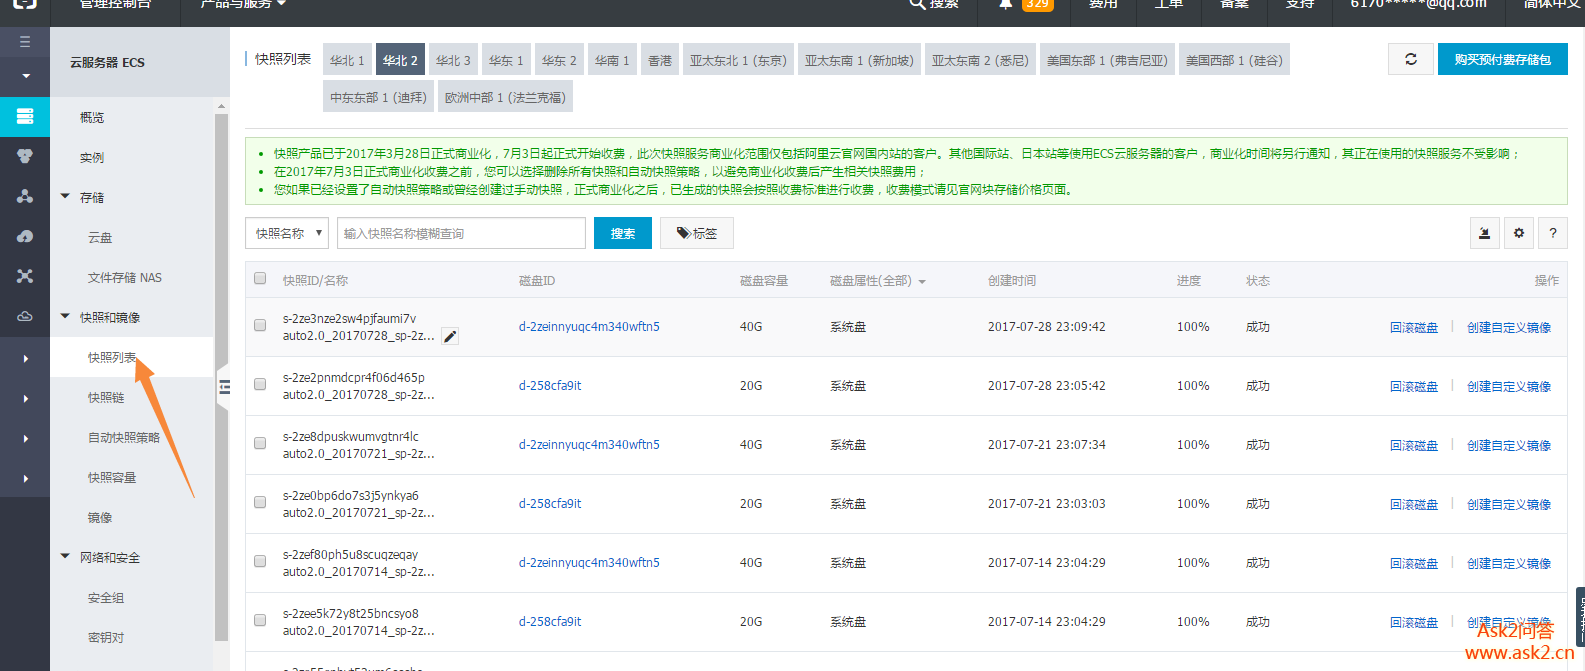The width and height of the screenshot is (1585, 671).
Task: Click pencil edit icon beside first snapshot name
Action: (450, 337)
